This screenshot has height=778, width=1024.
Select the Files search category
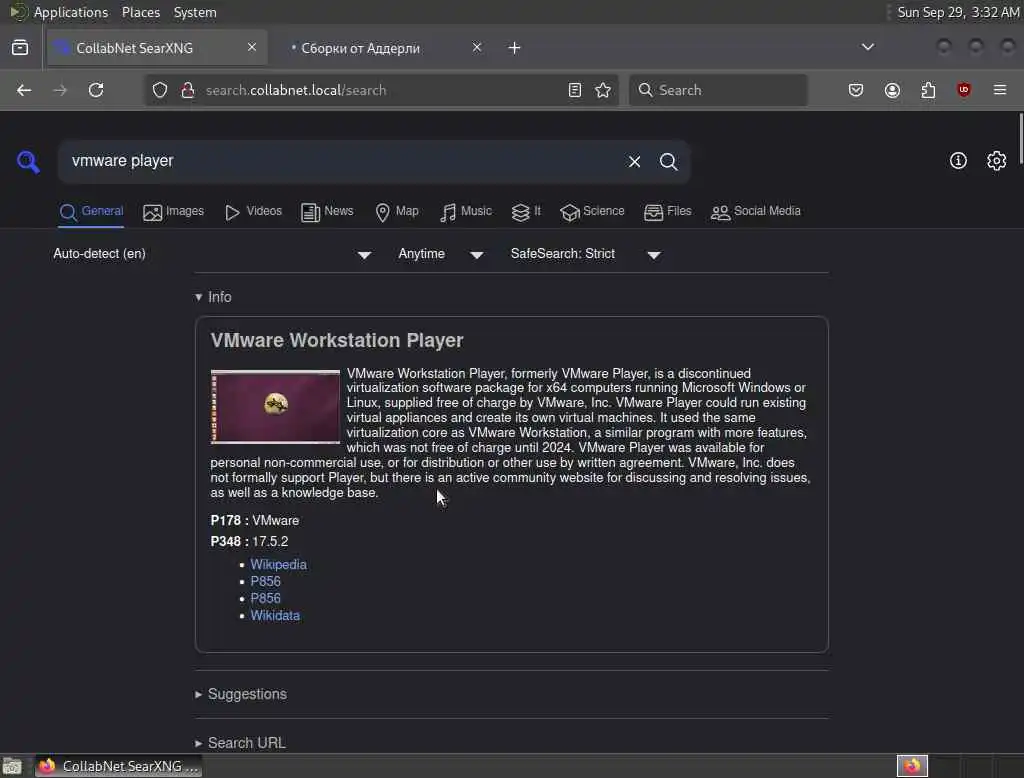tap(667, 212)
